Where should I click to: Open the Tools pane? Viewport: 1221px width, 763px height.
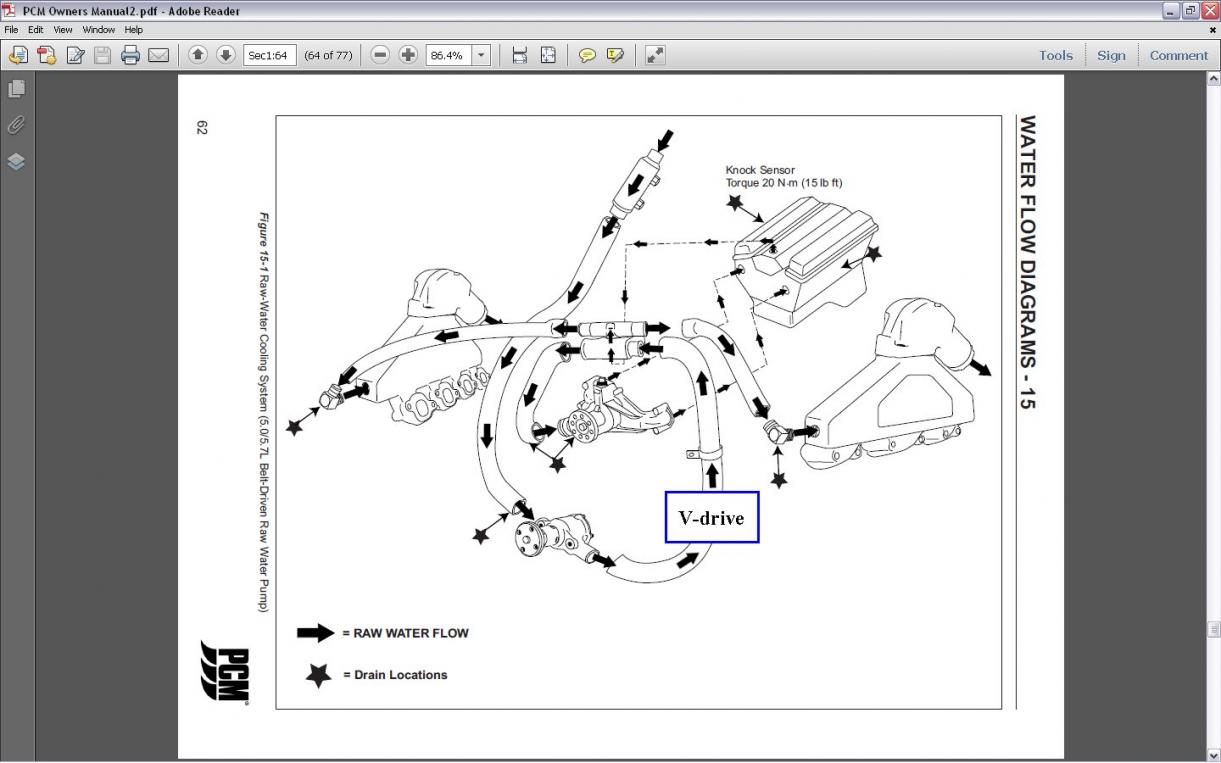(1055, 55)
